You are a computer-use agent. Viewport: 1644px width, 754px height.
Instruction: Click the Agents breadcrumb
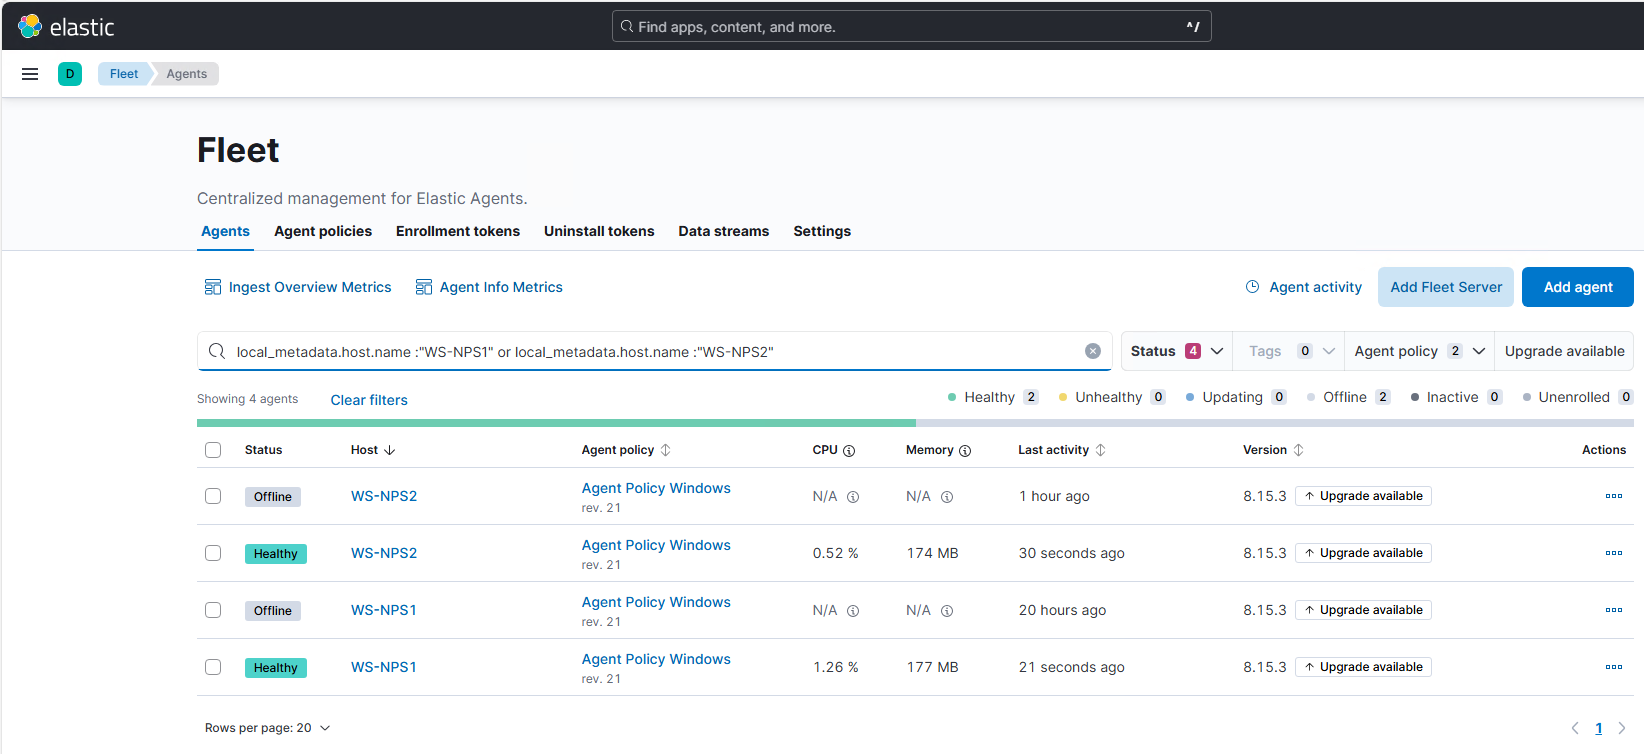(x=187, y=74)
